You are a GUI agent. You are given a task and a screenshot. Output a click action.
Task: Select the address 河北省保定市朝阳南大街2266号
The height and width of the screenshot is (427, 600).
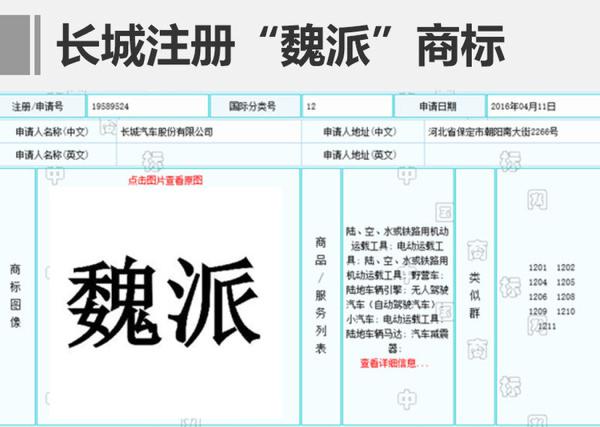coord(493,132)
